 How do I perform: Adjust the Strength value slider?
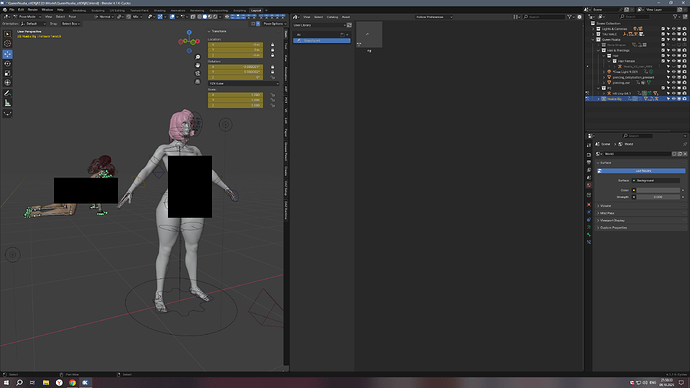point(658,197)
